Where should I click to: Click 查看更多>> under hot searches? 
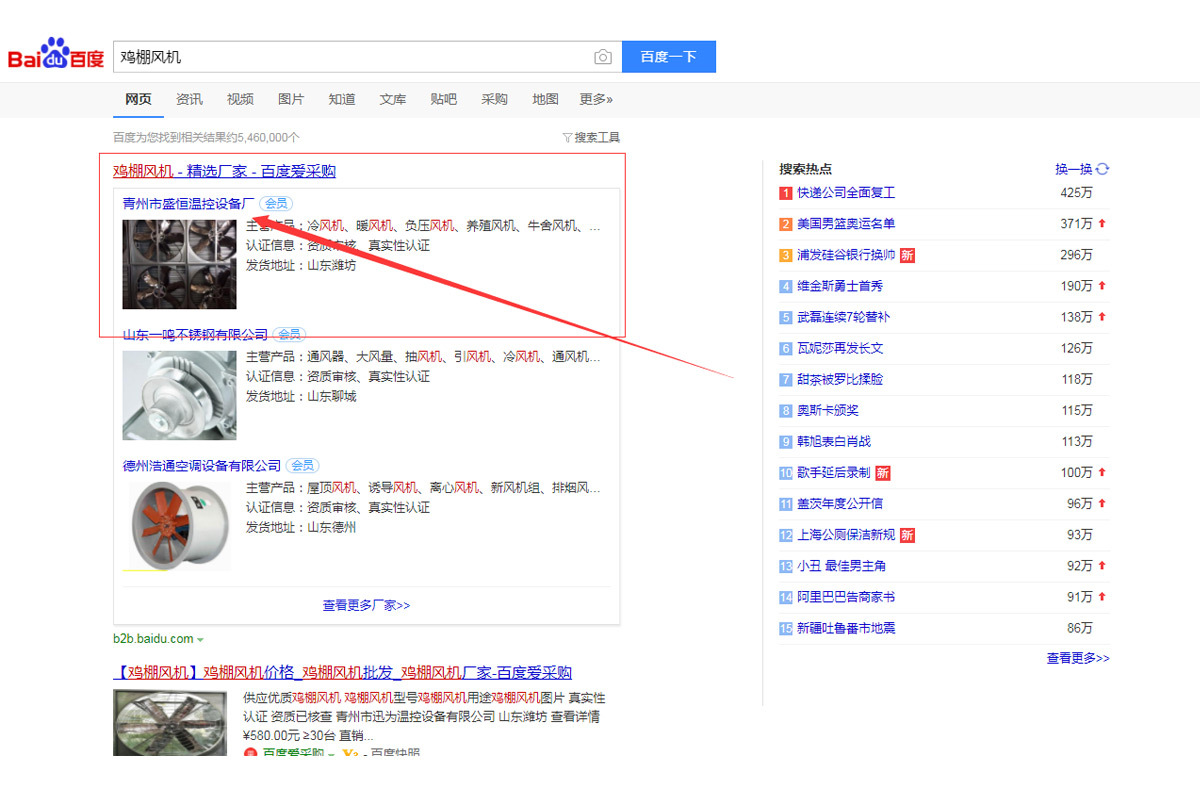click(x=1078, y=658)
